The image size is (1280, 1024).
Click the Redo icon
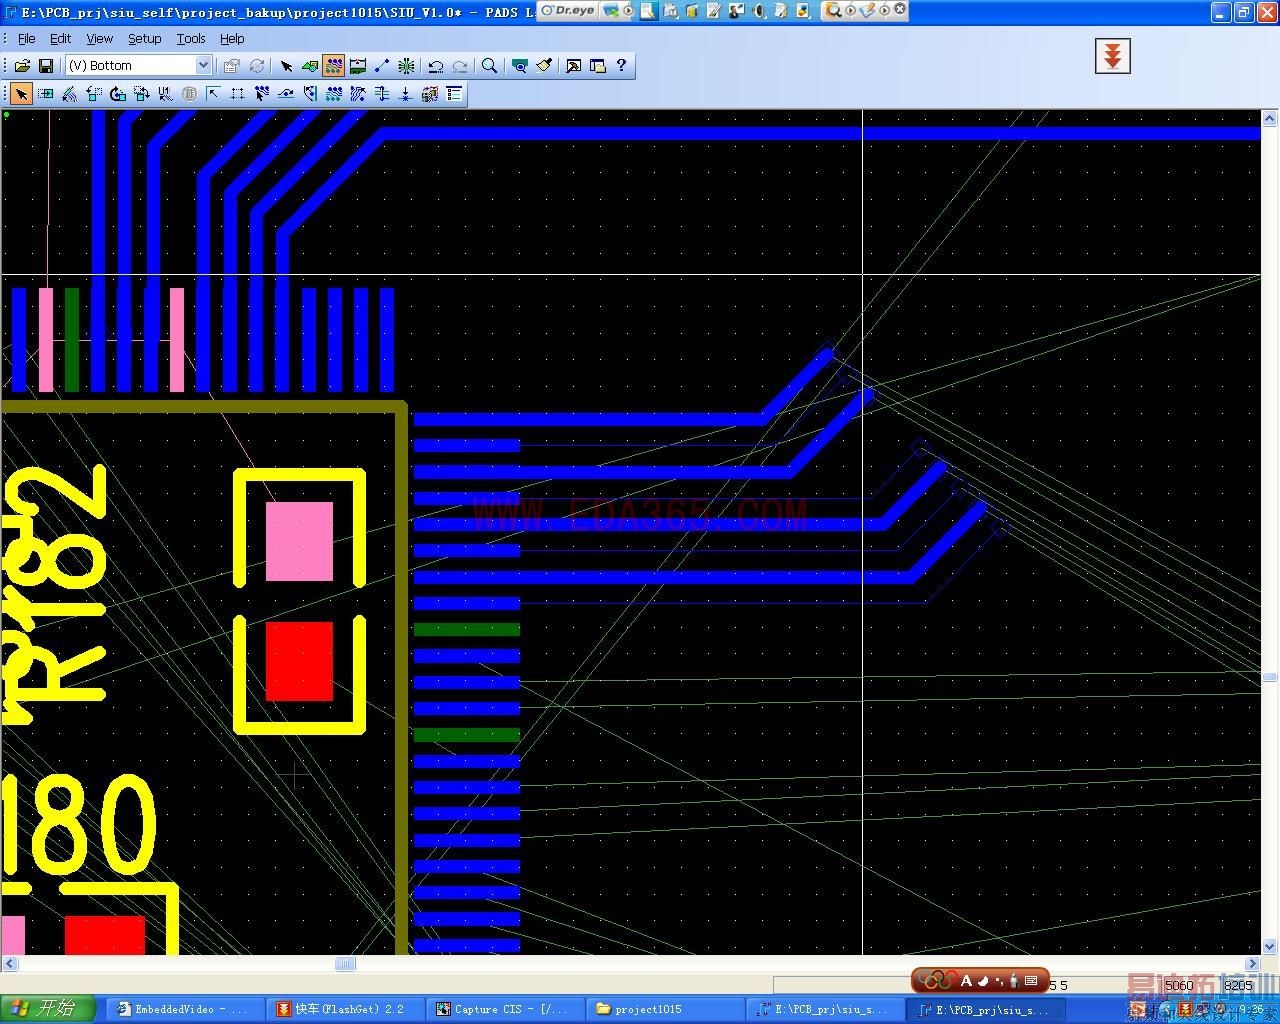tap(460, 66)
